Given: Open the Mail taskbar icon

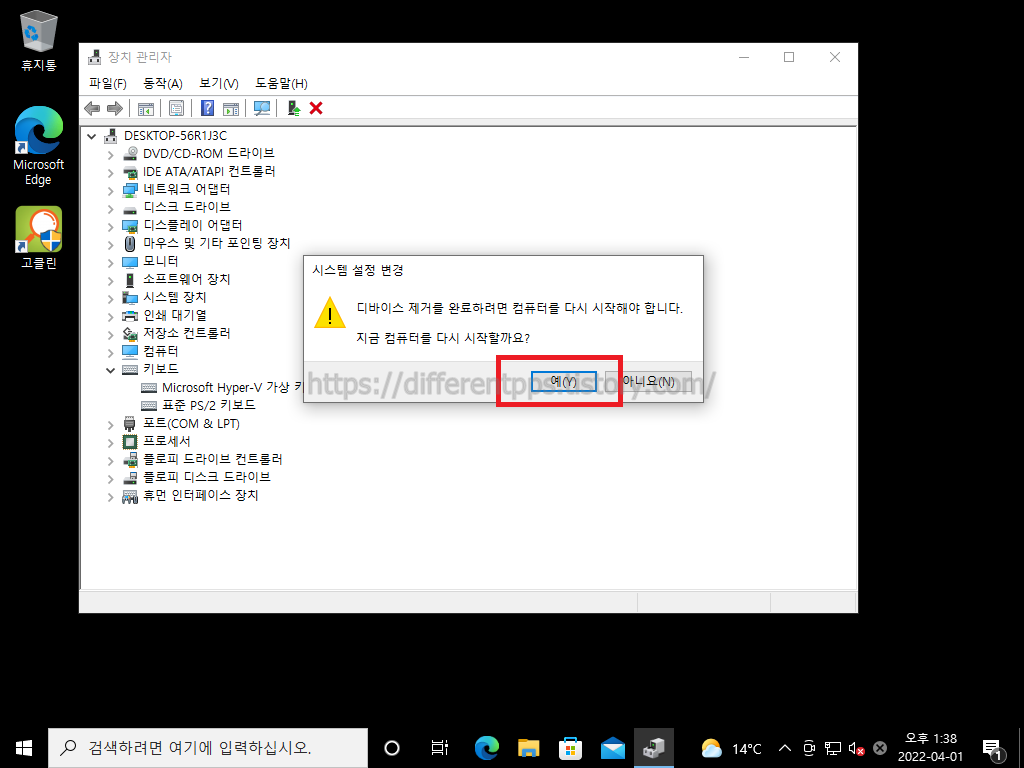Looking at the screenshot, I should pos(613,748).
